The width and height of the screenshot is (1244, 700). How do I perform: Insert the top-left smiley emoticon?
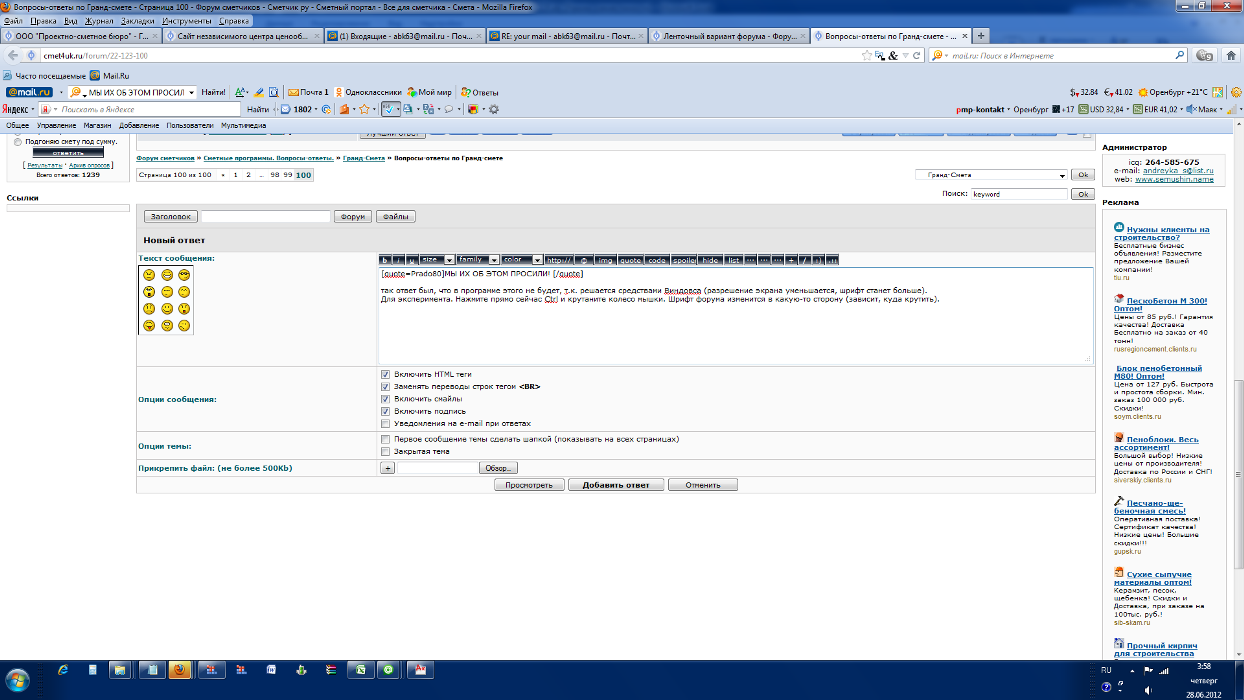tap(149, 274)
